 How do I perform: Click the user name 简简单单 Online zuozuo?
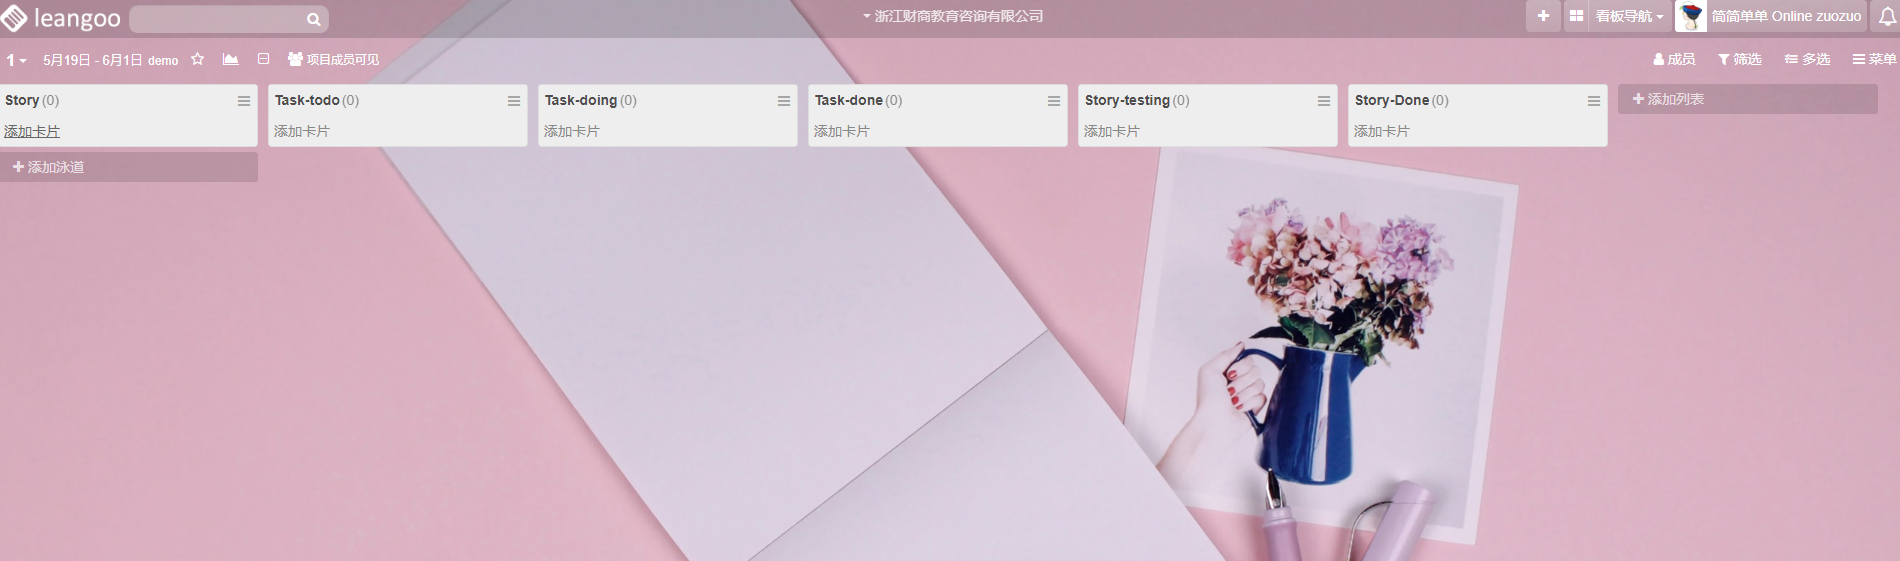[1786, 16]
